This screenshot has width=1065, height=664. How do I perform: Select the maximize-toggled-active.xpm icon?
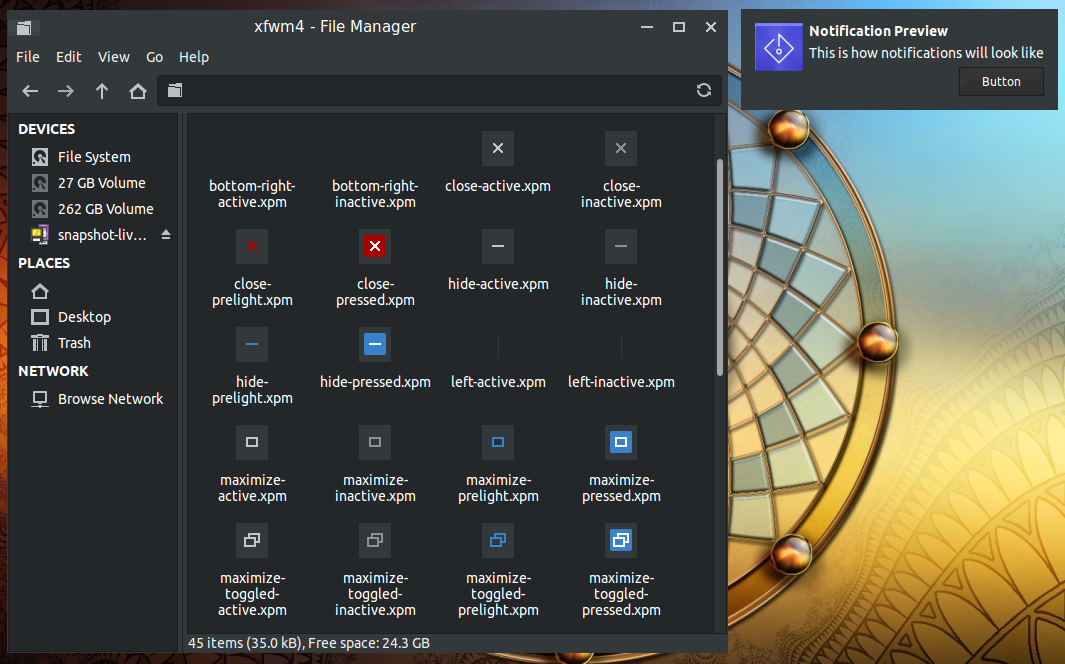coord(252,540)
